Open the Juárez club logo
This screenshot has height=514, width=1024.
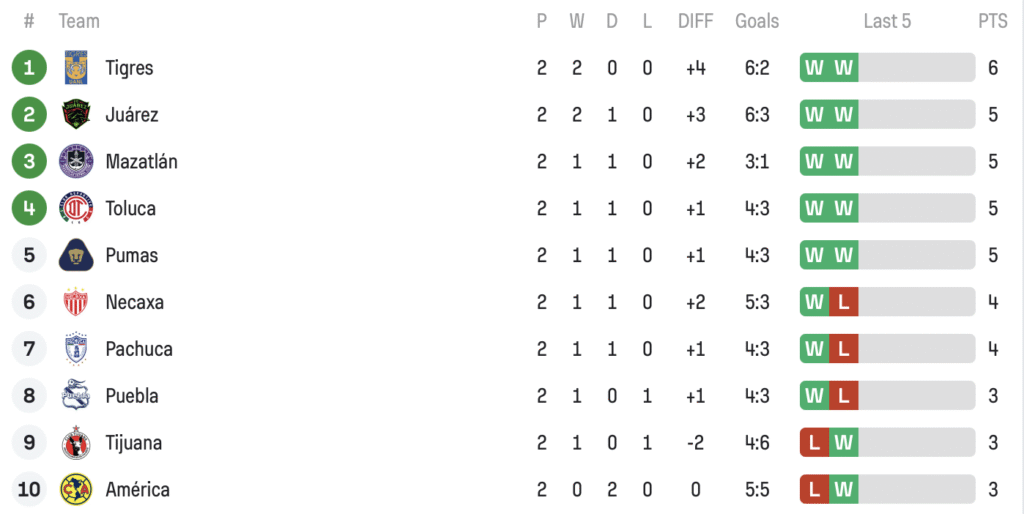tap(76, 114)
